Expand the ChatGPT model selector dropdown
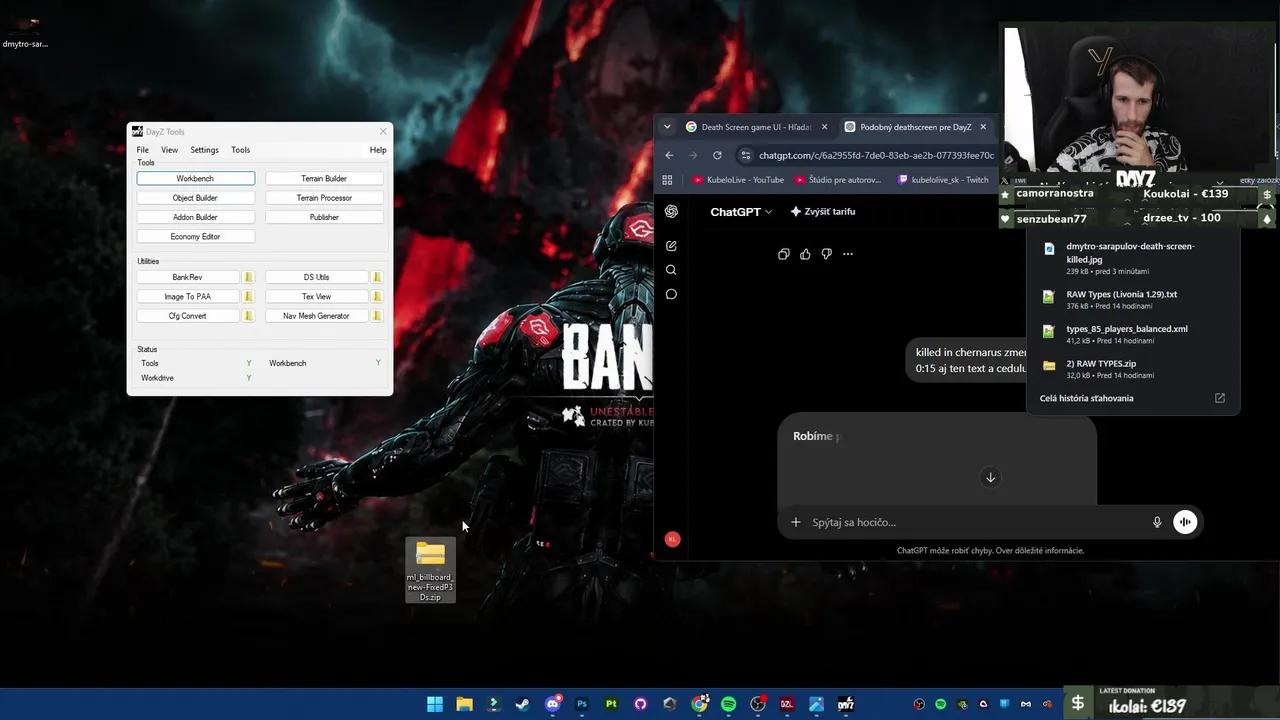Image resolution: width=1280 pixels, height=720 pixels. tap(741, 212)
